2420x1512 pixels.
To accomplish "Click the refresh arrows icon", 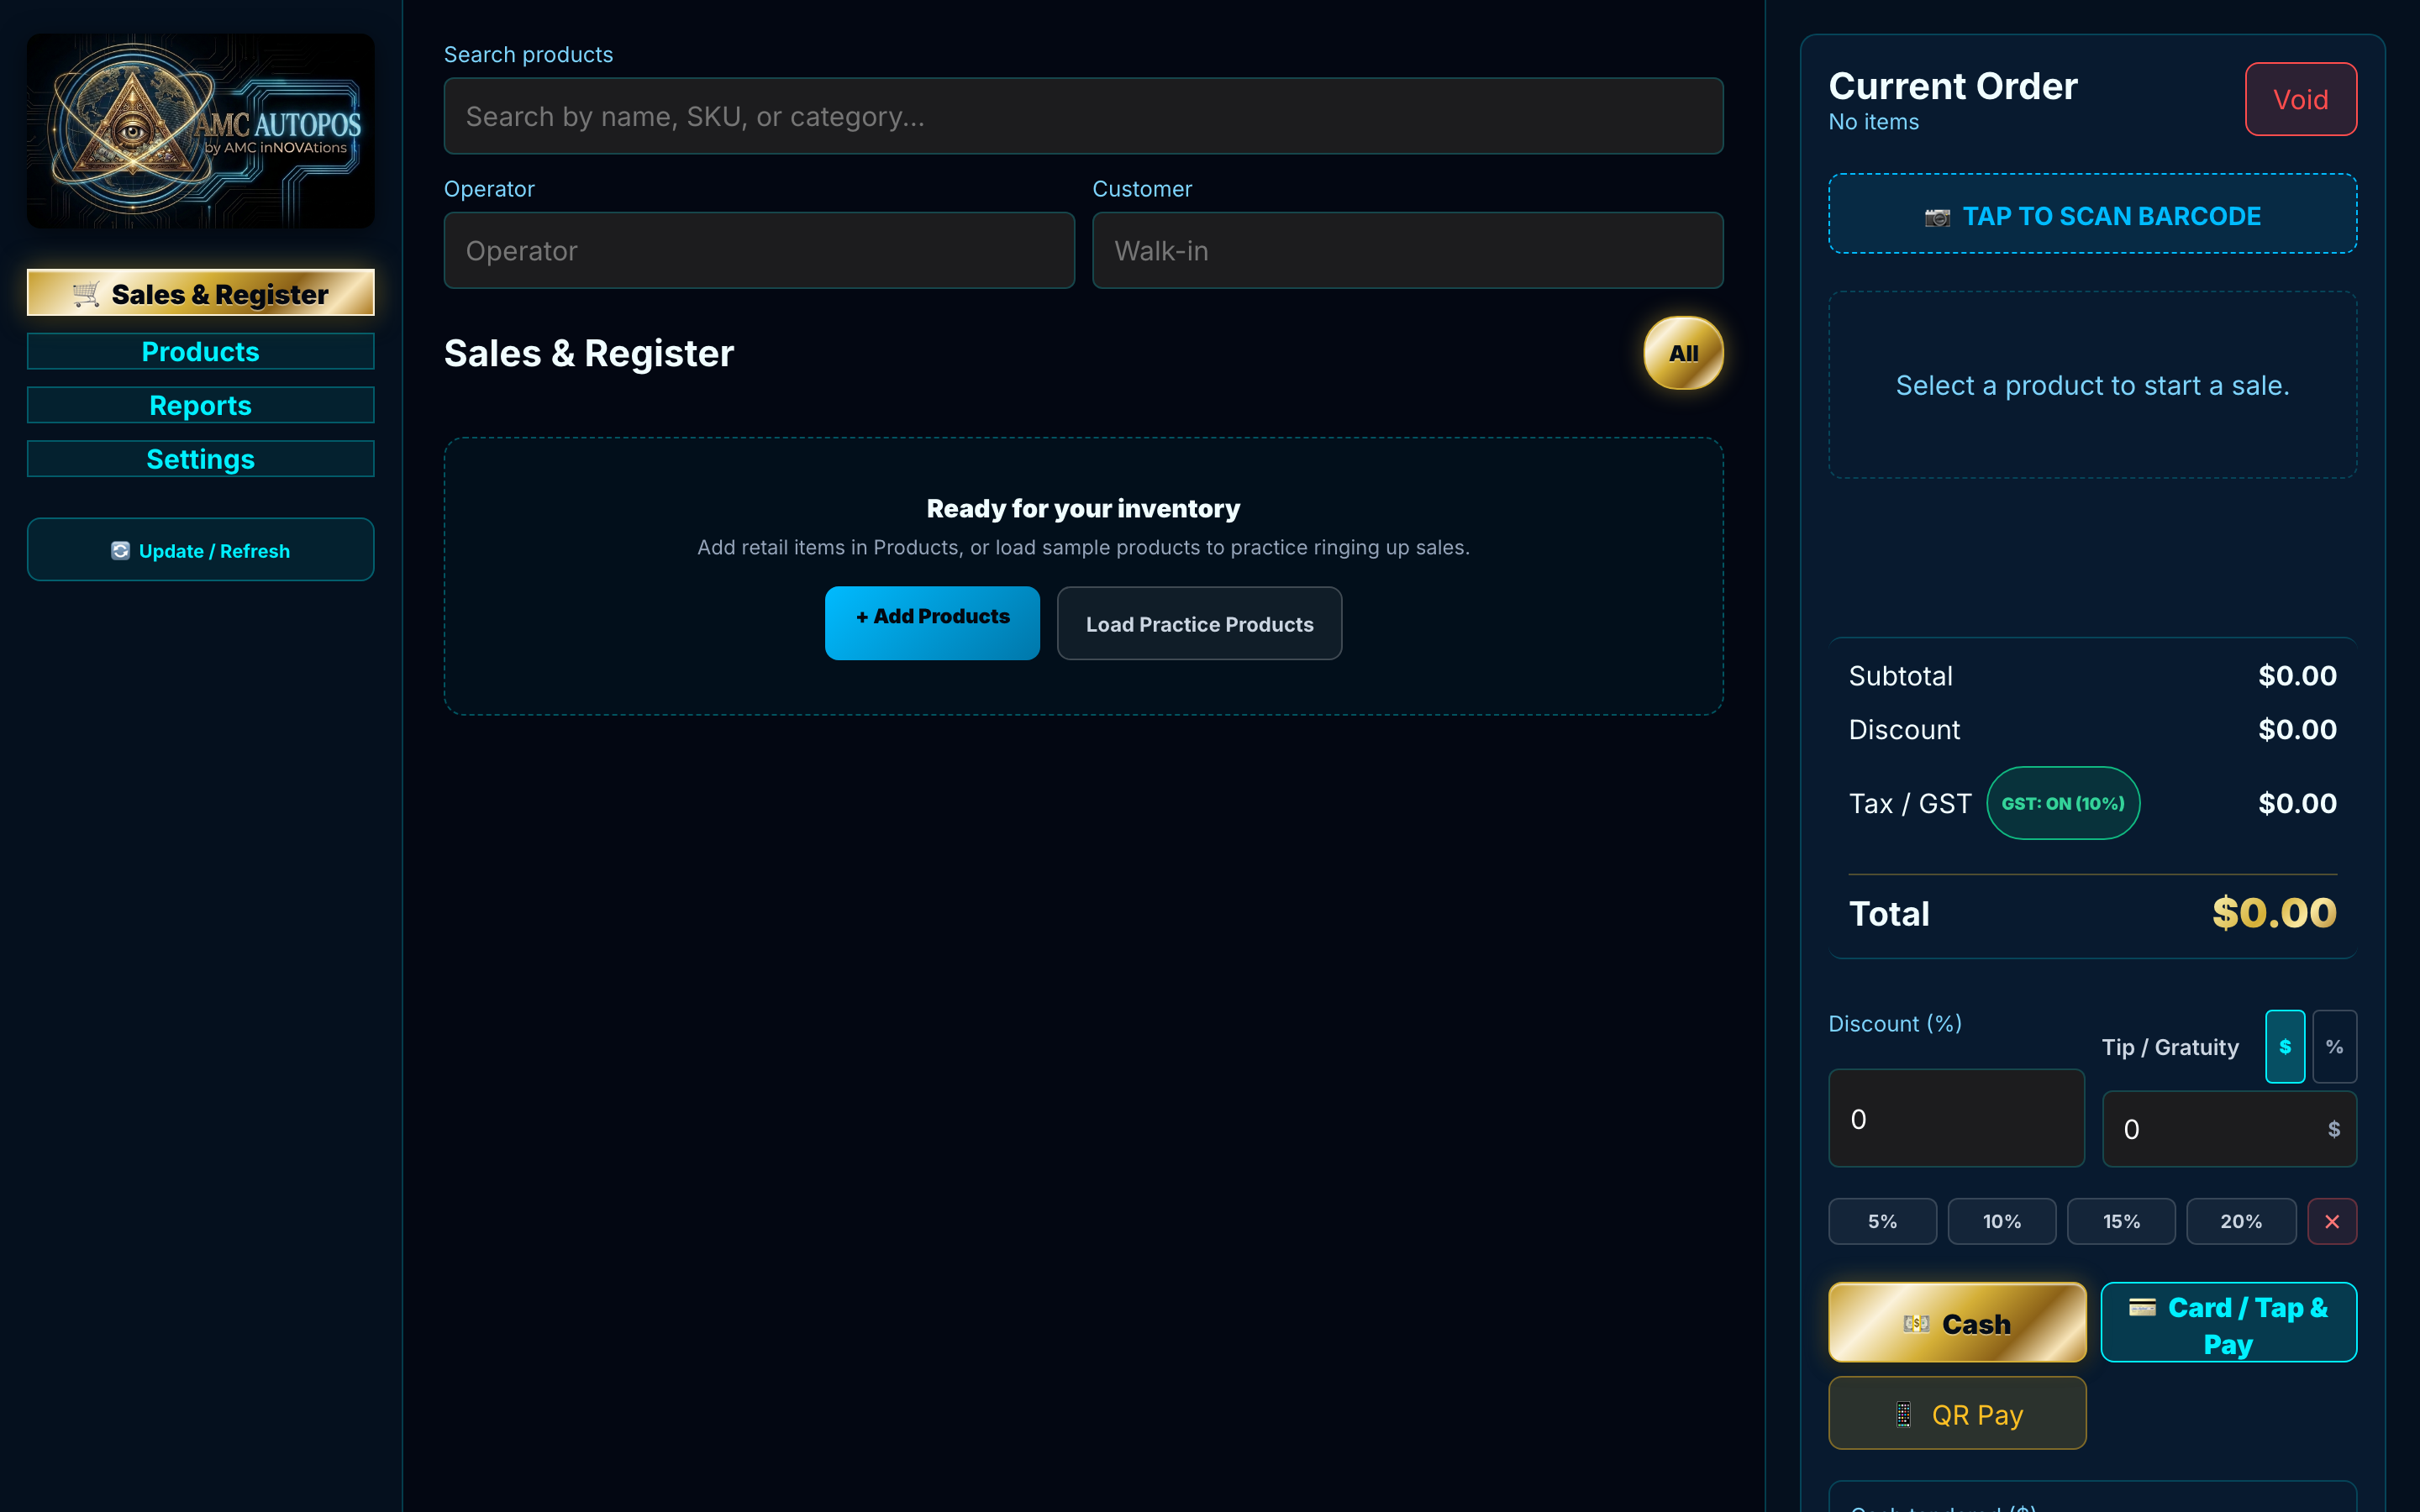I will pyautogui.click(x=120, y=551).
